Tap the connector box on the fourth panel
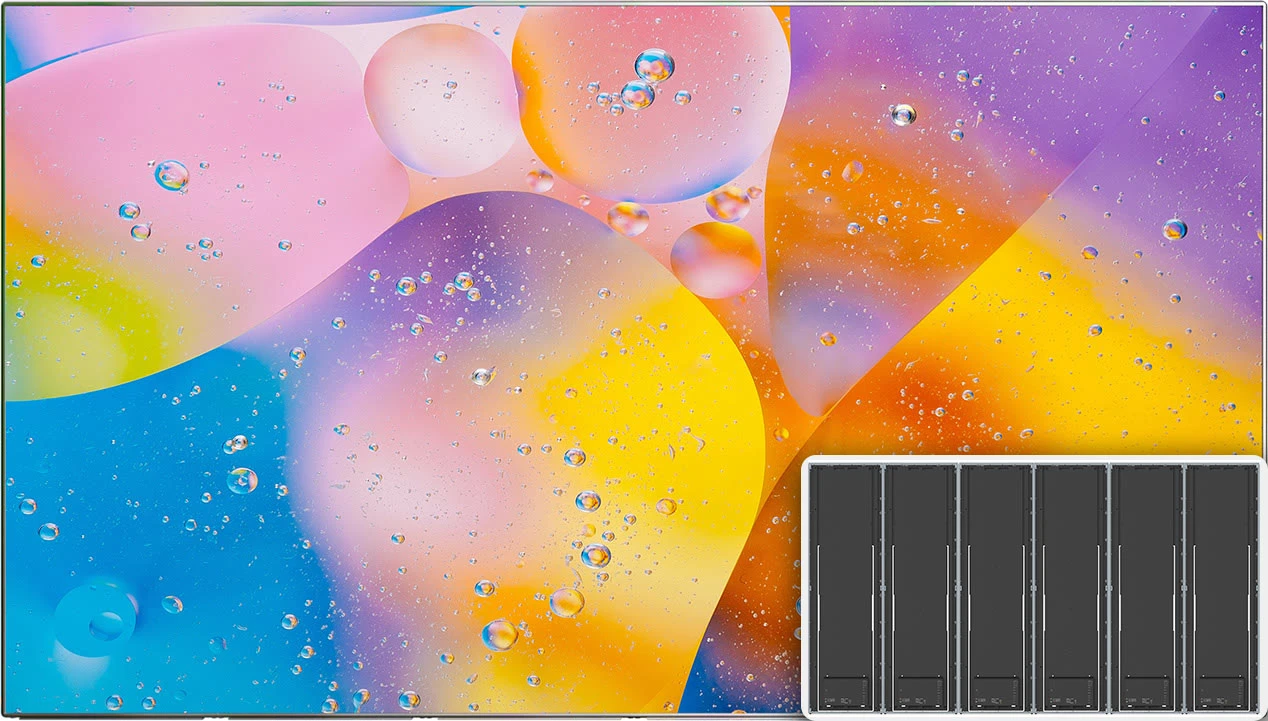 (x=1071, y=692)
